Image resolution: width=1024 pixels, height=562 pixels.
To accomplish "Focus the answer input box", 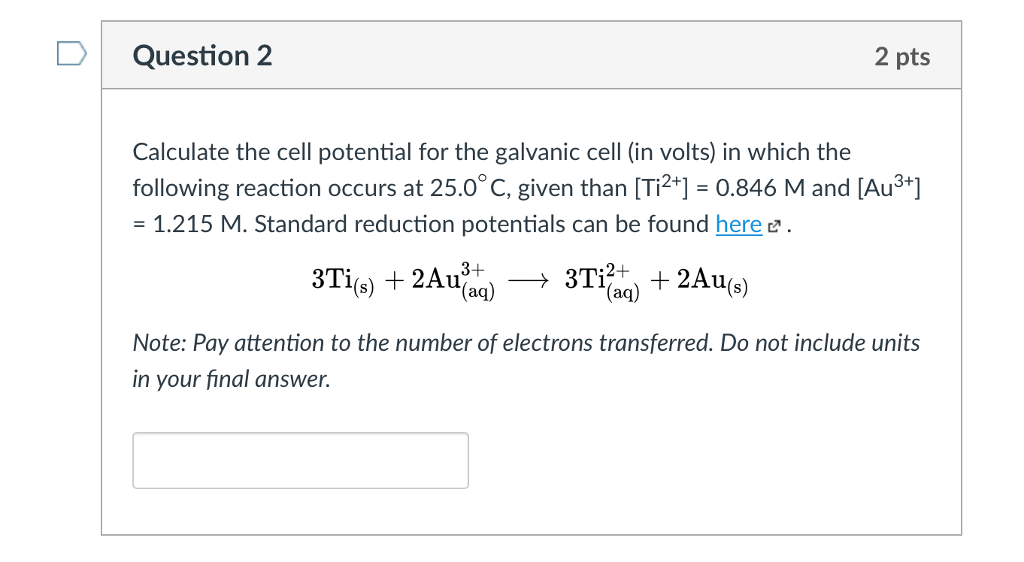I will [x=300, y=460].
